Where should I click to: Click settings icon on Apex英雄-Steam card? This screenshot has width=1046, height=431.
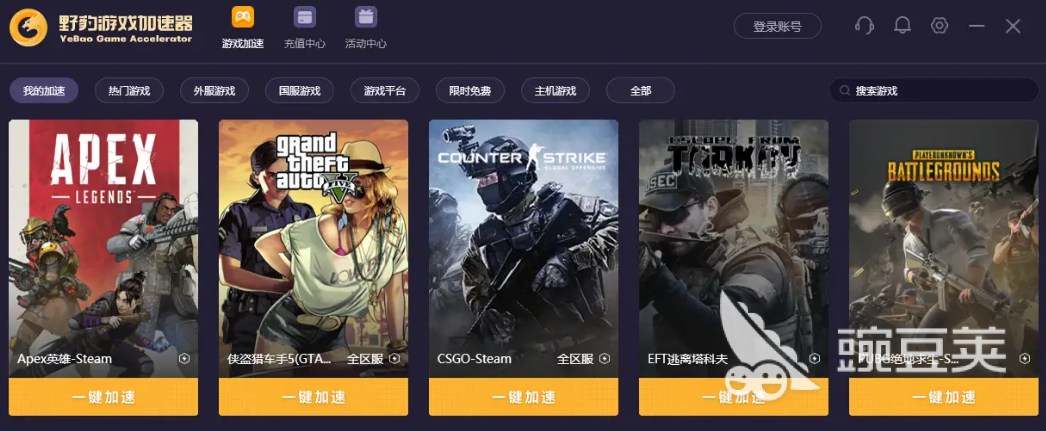tap(185, 359)
